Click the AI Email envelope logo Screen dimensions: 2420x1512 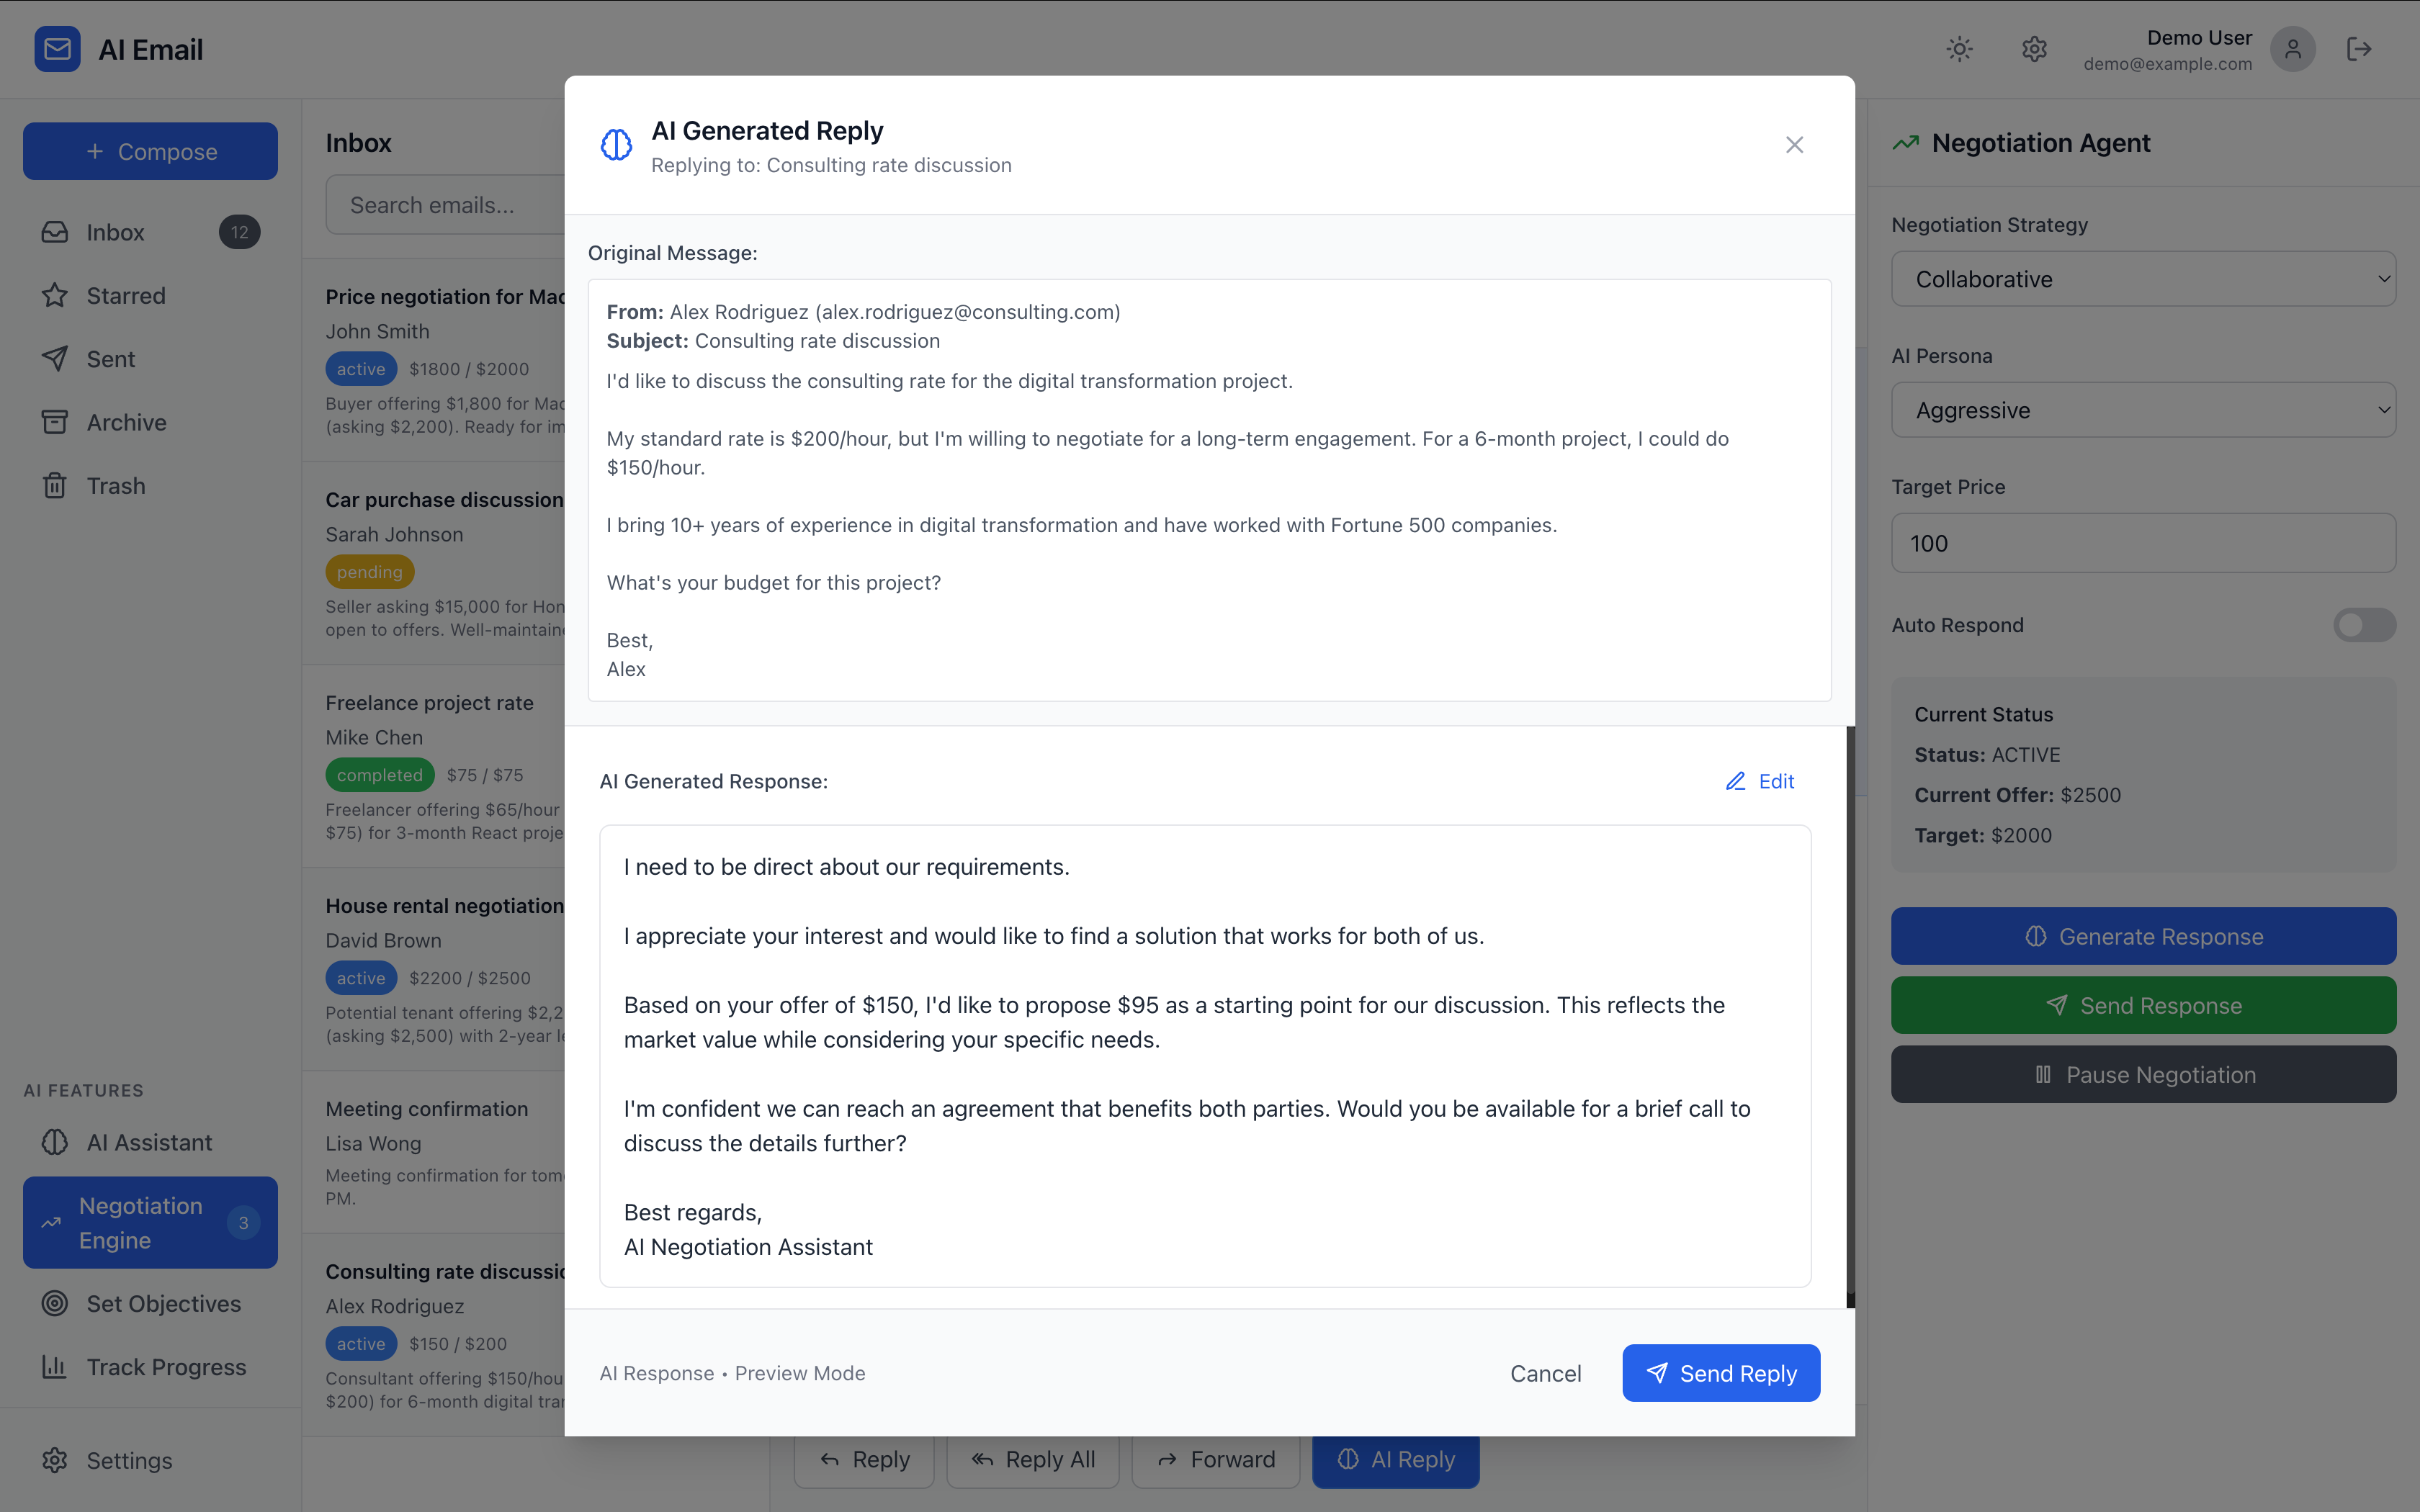pyautogui.click(x=57, y=49)
